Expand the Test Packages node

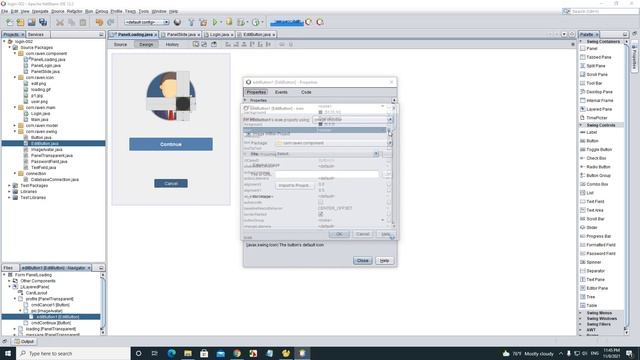click(10, 186)
